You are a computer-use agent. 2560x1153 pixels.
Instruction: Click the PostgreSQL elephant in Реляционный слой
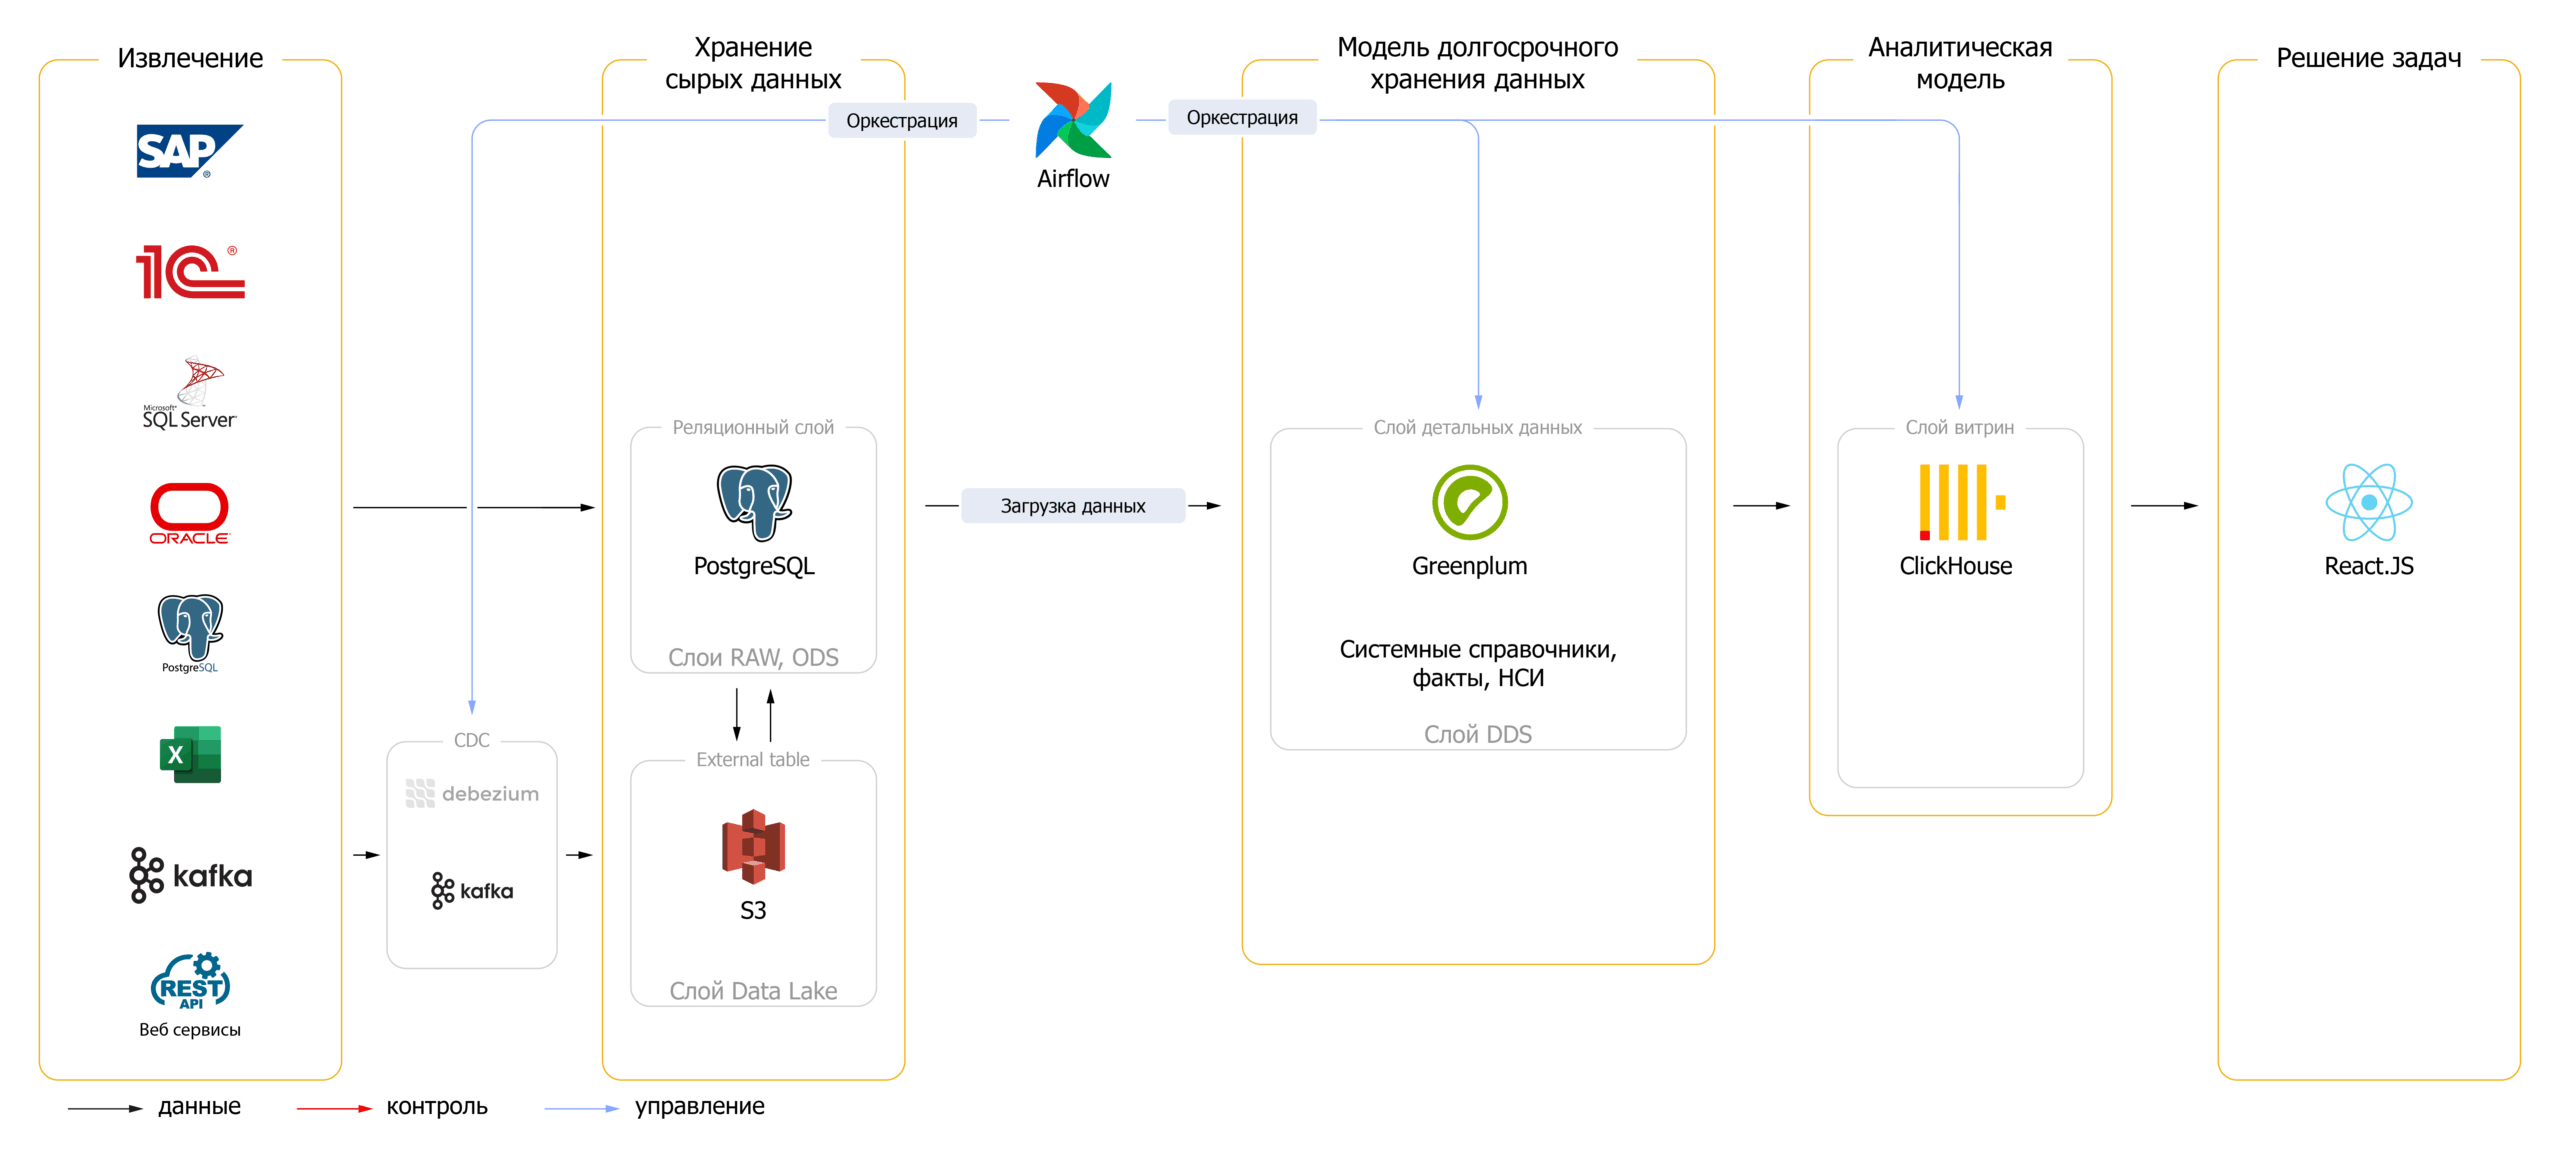[x=753, y=502]
